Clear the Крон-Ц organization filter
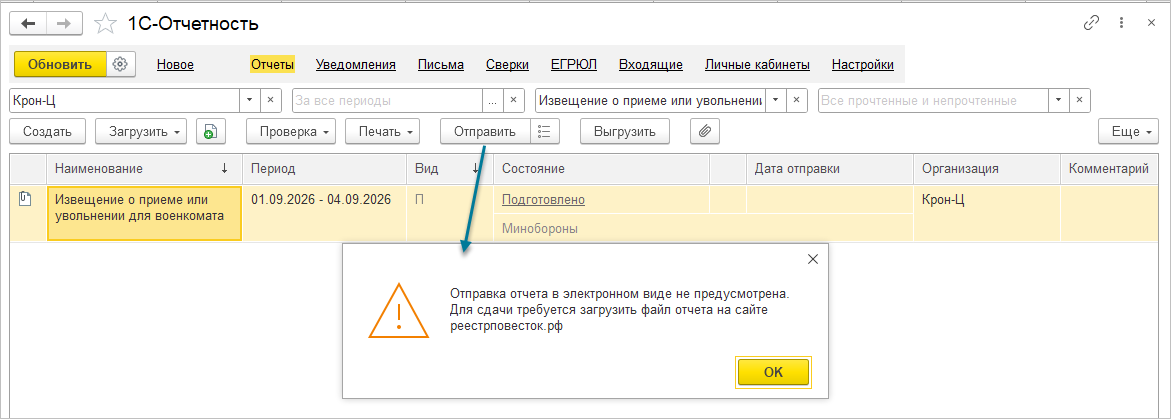 click(270, 100)
